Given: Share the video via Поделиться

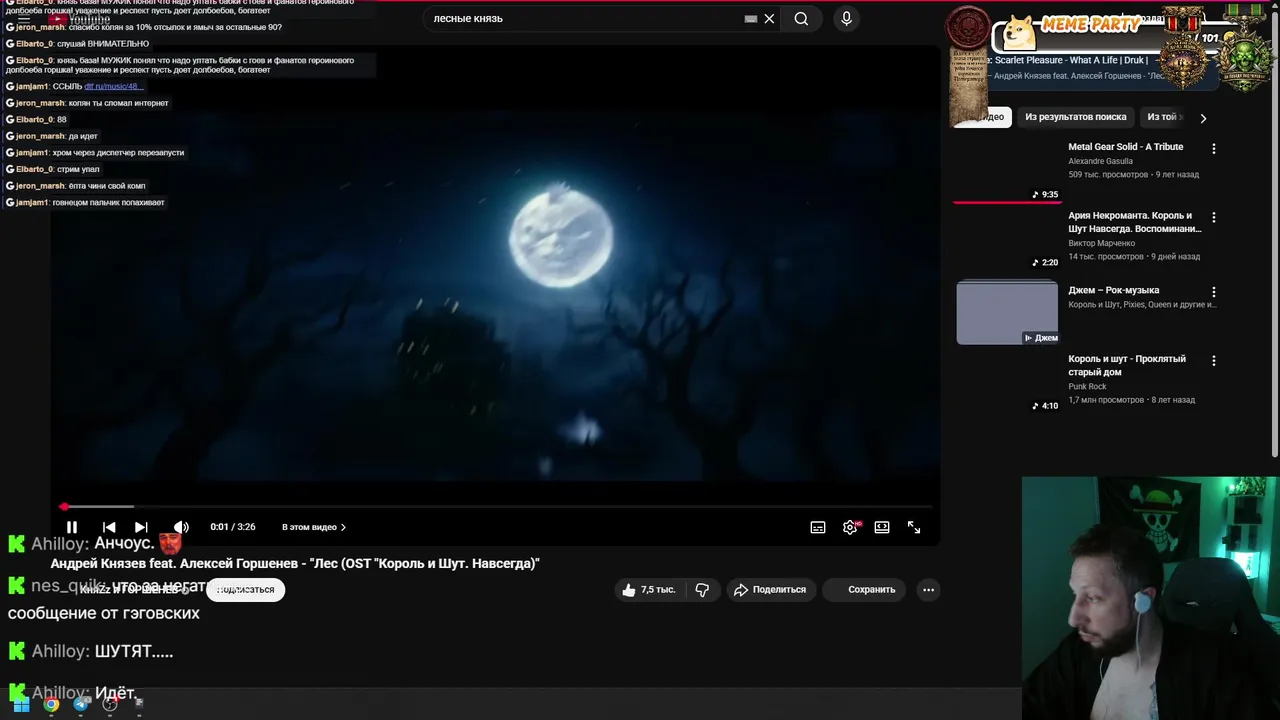Looking at the screenshot, I should coord(770,590).
